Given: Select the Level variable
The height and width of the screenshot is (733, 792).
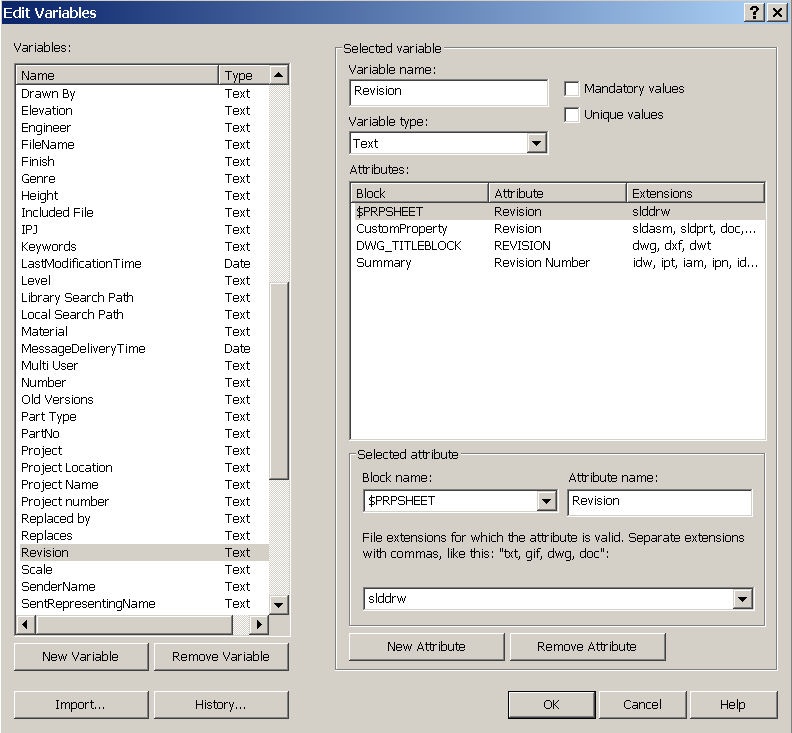Looking at the screenshot, I should 143,281.
